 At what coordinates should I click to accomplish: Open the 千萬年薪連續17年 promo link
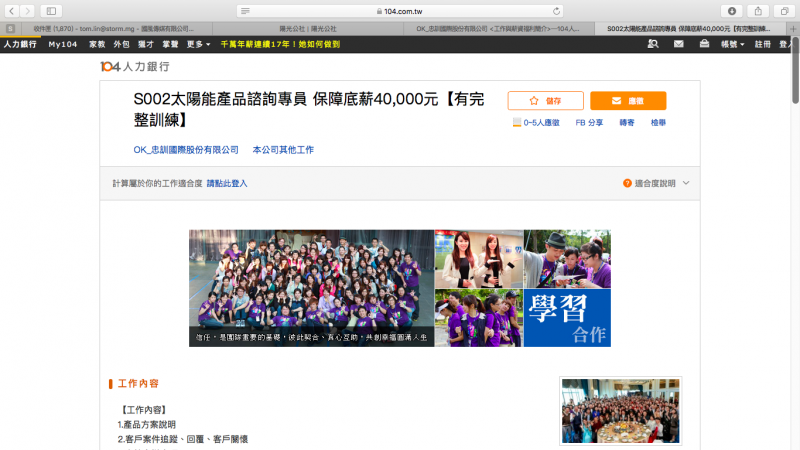(280, 44)
